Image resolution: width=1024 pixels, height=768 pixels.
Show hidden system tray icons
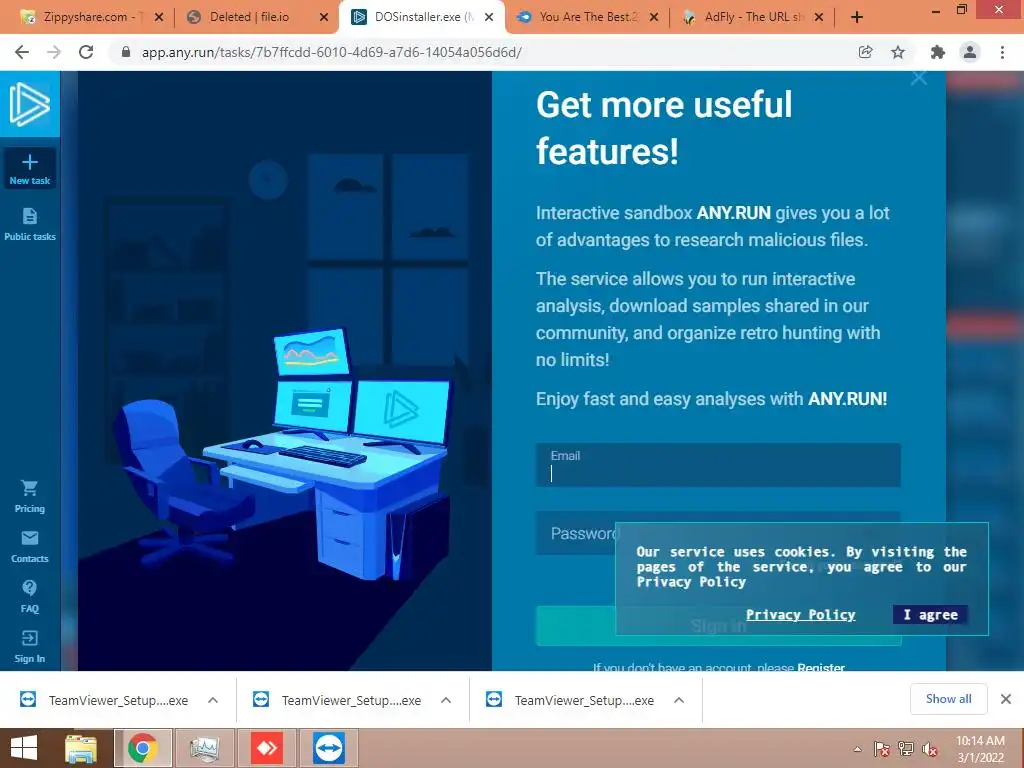point(857,749)
